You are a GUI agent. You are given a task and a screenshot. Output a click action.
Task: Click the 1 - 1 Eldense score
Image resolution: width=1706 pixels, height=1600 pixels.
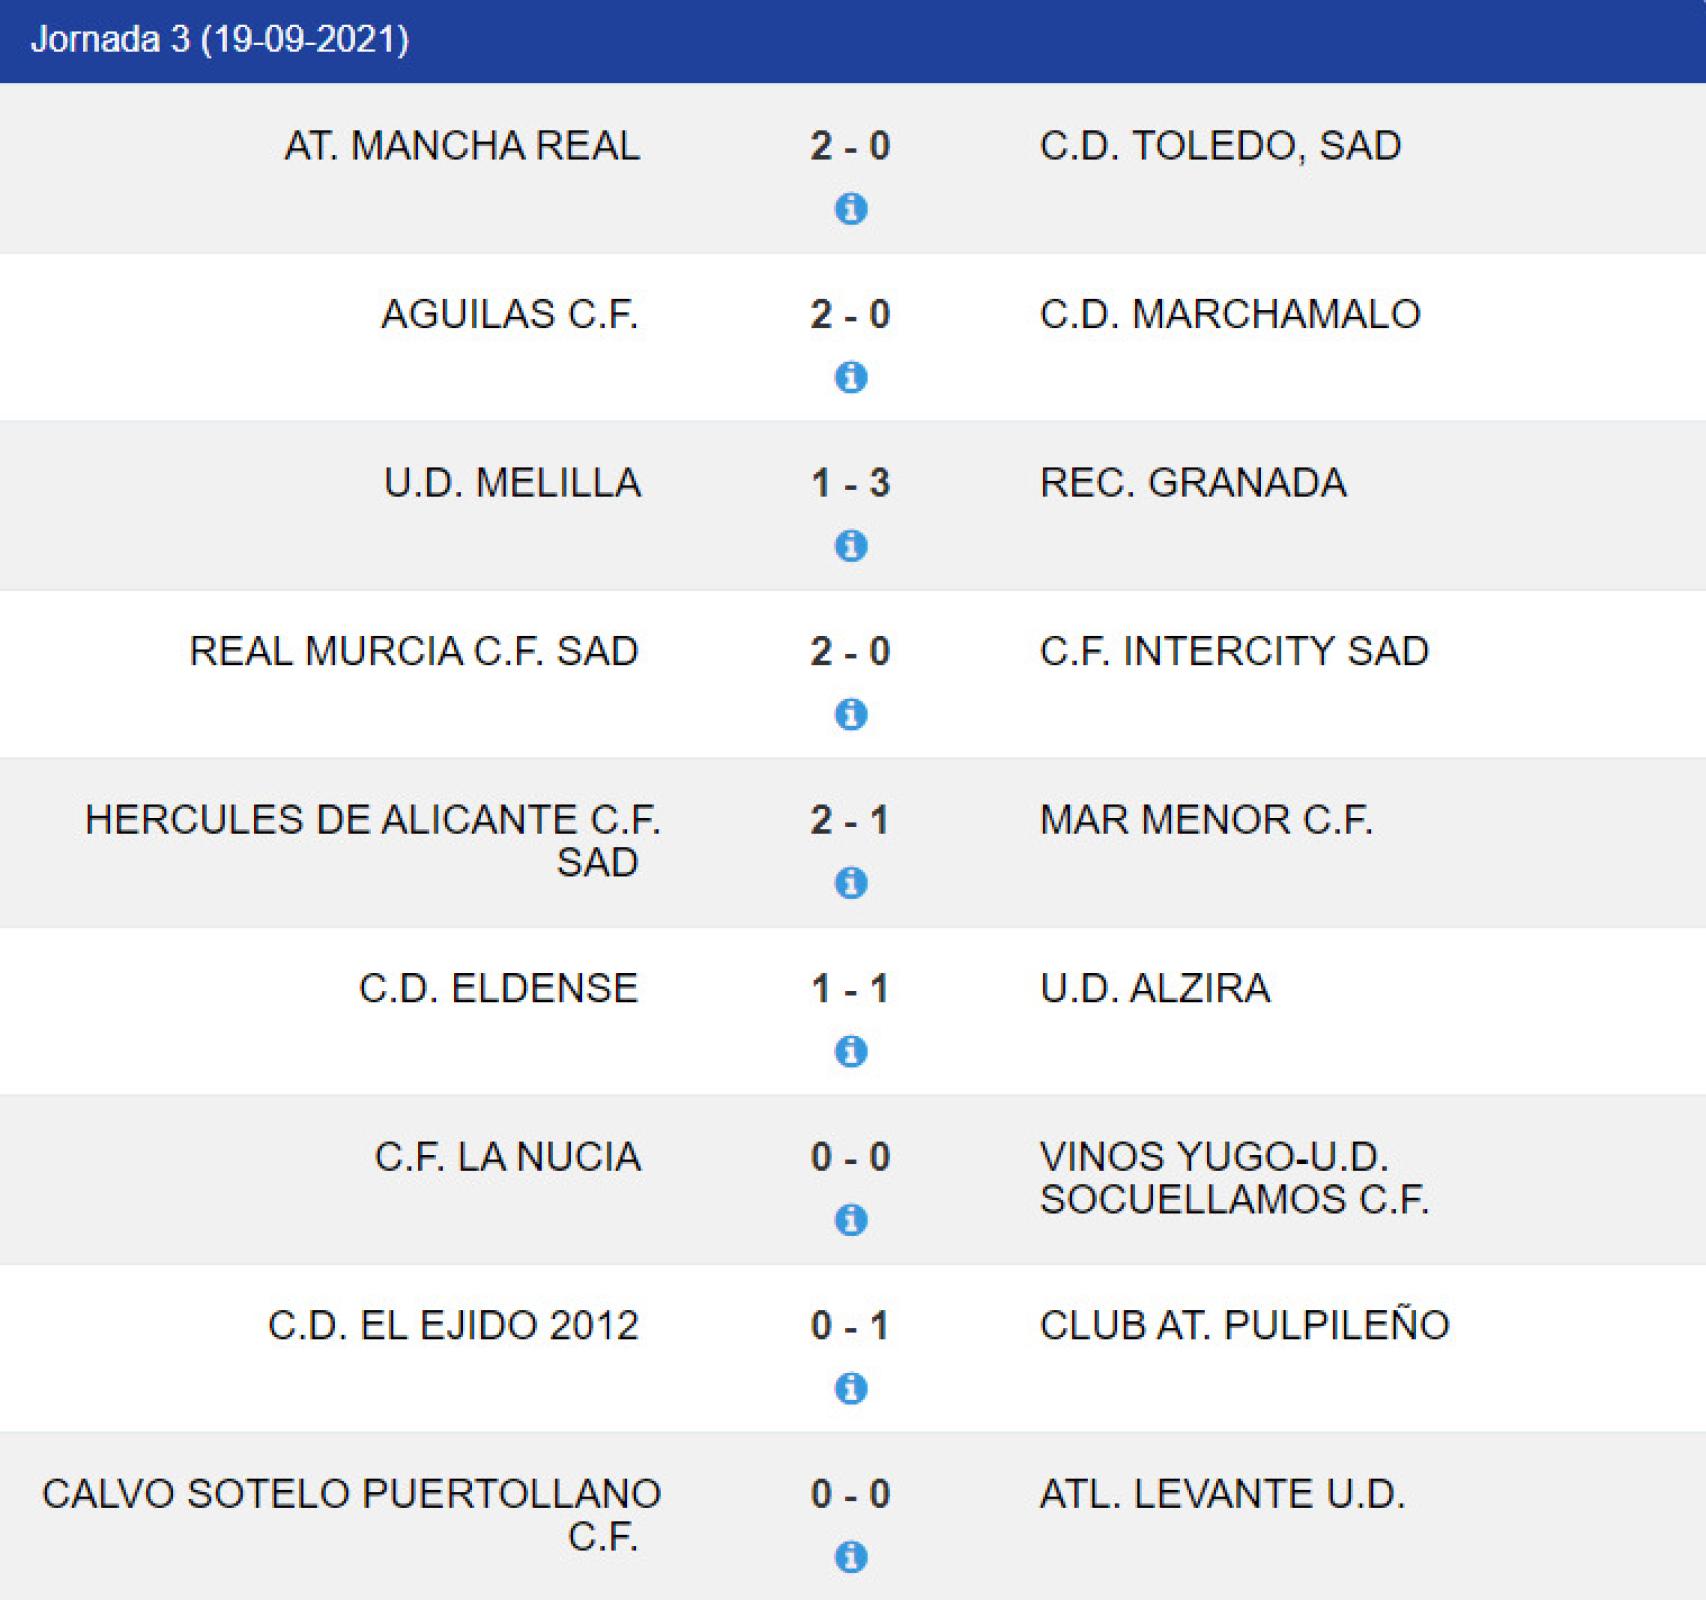(850, 989)
